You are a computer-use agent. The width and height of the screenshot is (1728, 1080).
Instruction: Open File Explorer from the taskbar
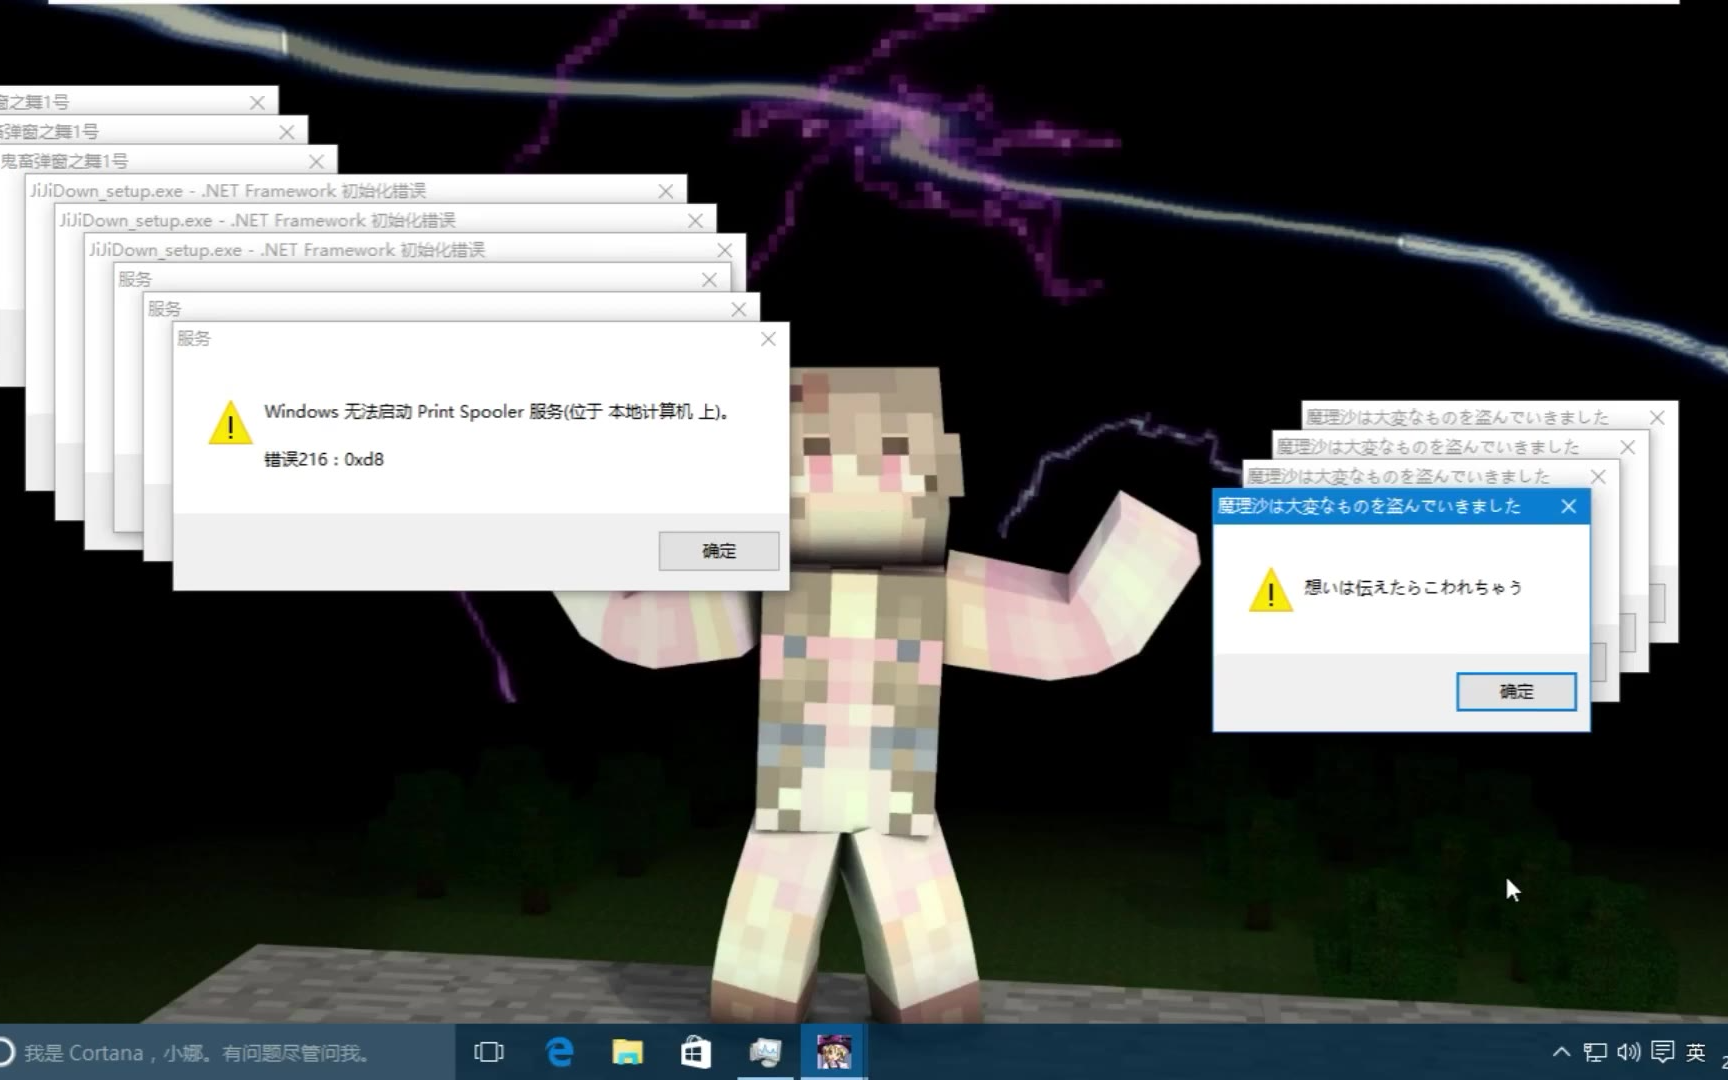pyautogui.click(x=627, y=1052)
